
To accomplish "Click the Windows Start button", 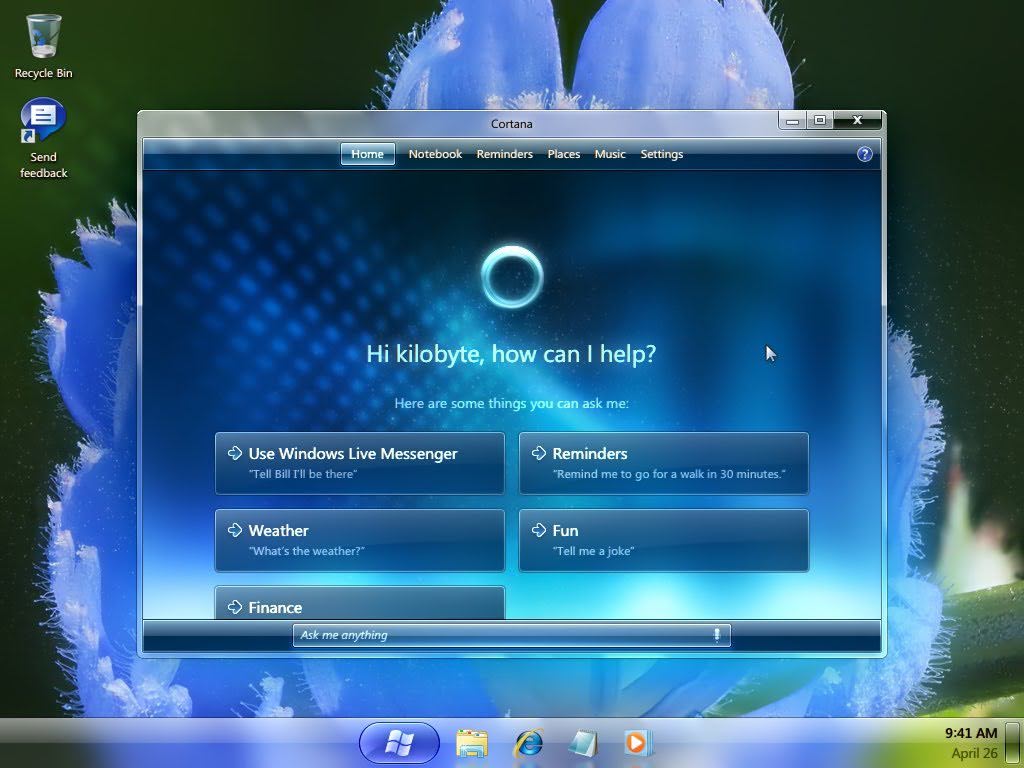I will [399, 743].
